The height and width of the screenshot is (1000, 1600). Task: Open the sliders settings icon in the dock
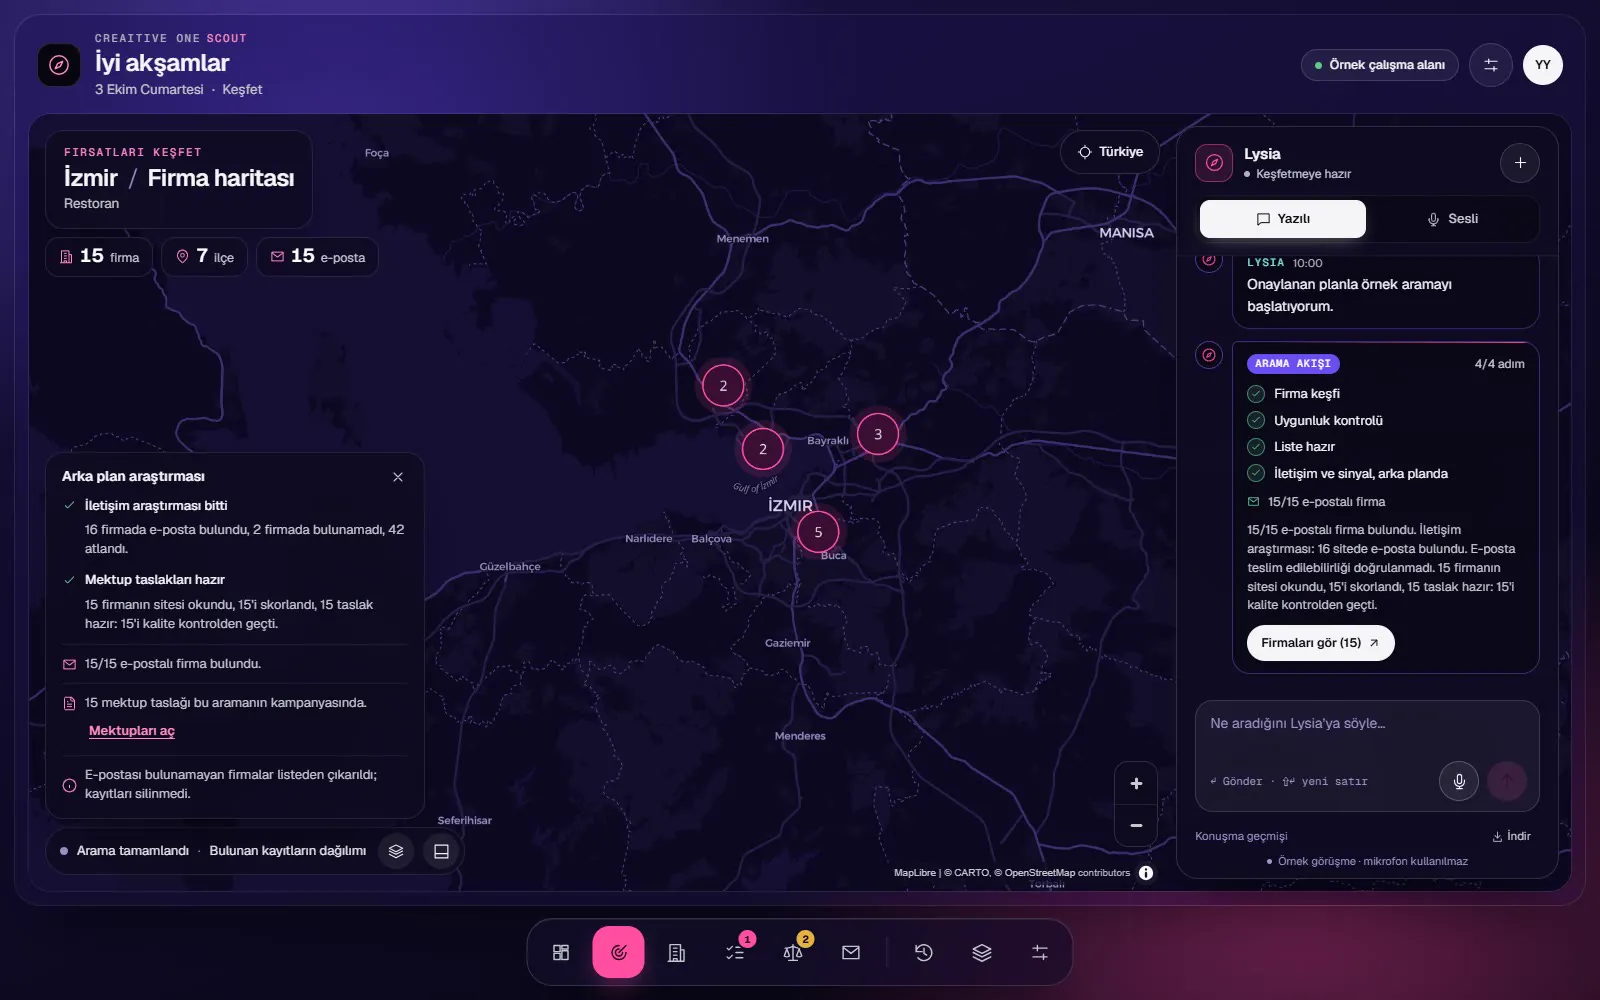[1040, 952]
